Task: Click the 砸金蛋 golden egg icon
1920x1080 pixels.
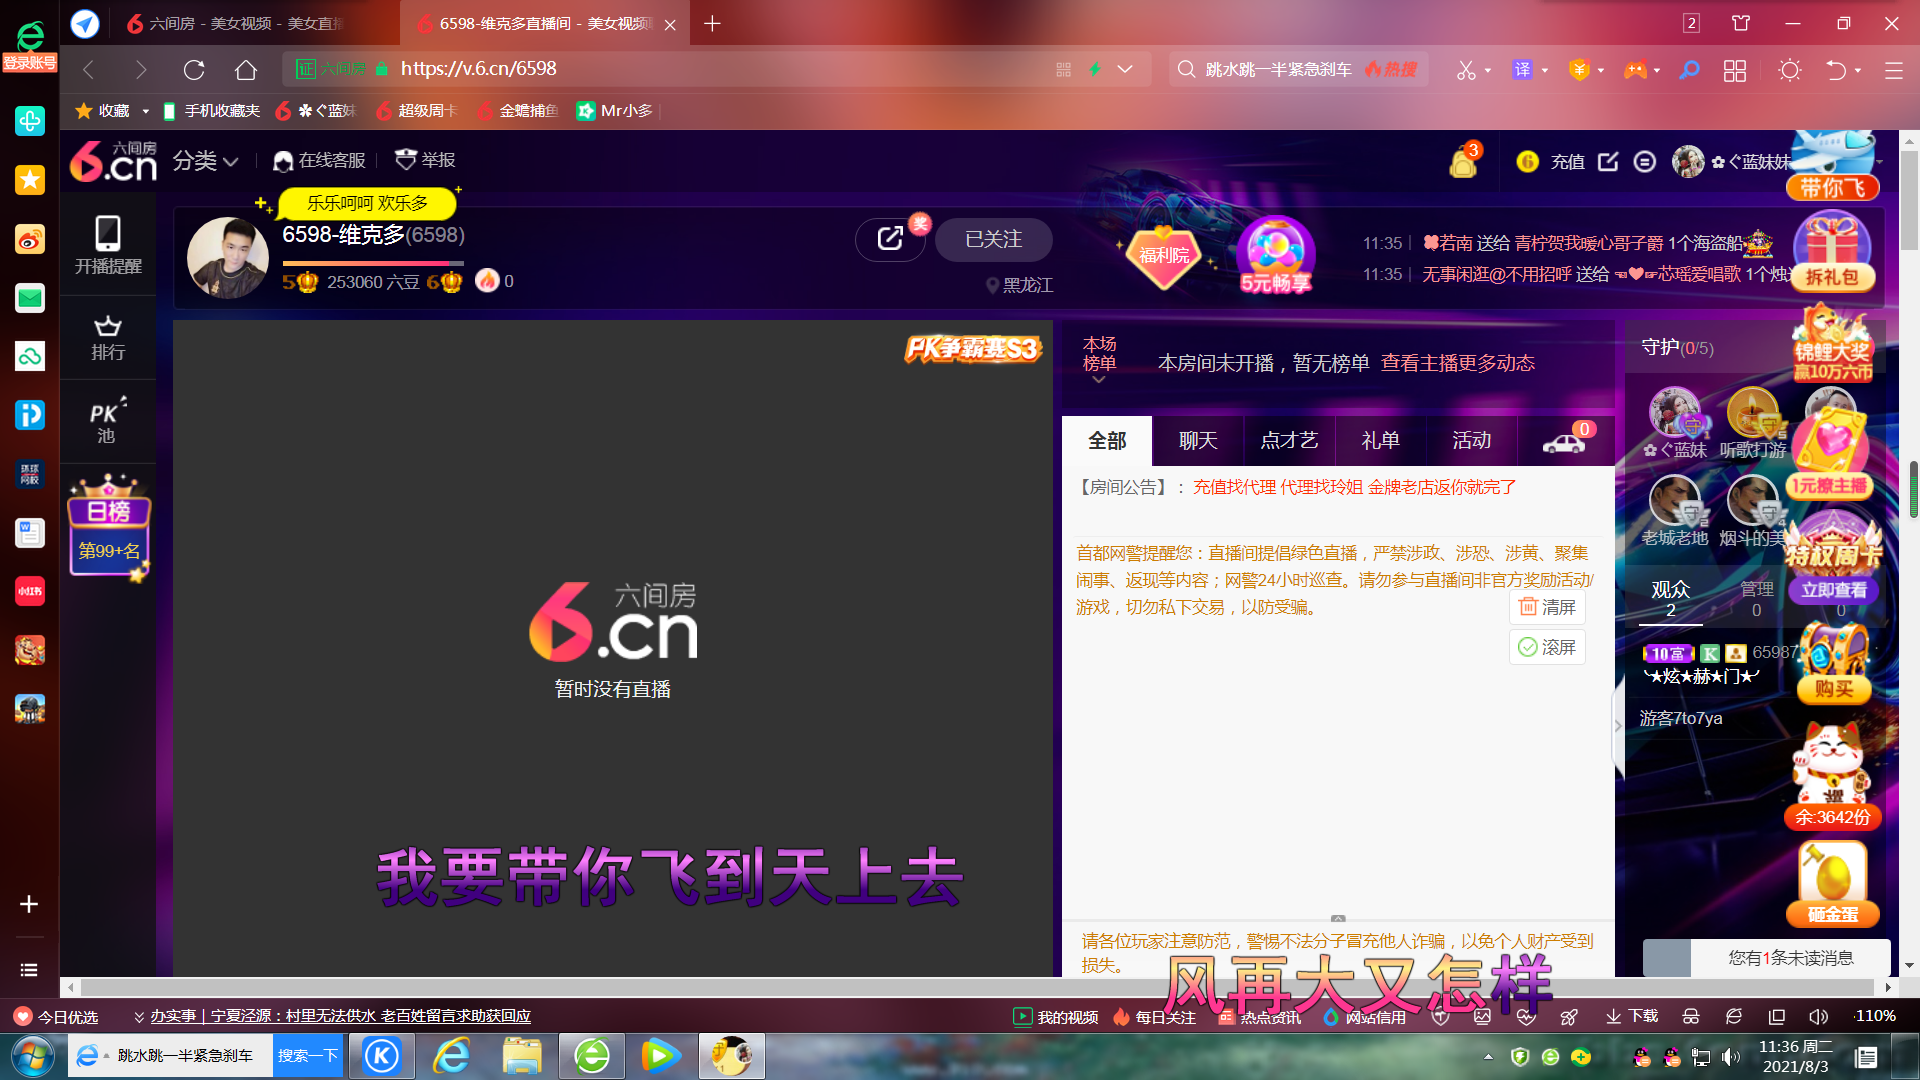Action: pyautogui.click(x=1833, y=883)
